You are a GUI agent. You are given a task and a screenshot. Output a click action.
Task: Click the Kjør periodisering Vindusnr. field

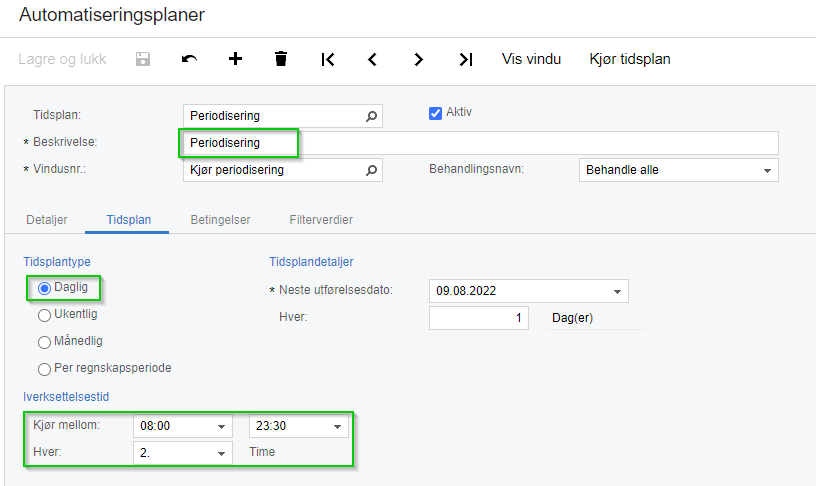[283, 170]
